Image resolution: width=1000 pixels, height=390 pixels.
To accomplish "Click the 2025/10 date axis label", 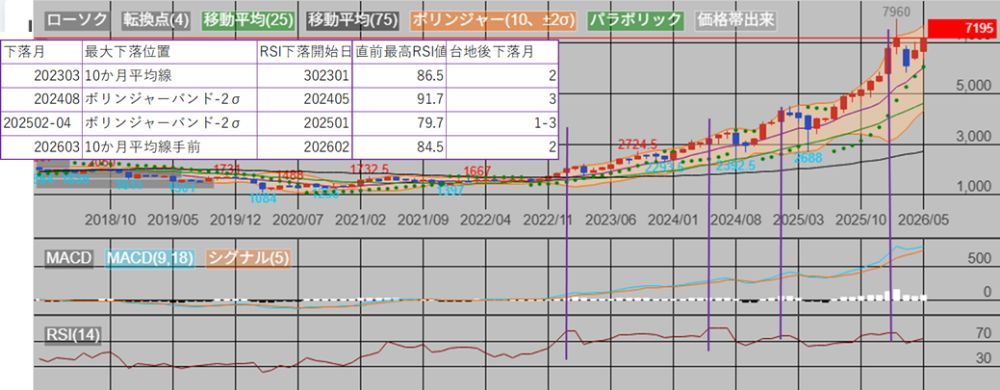I will (x=861, y=220).
